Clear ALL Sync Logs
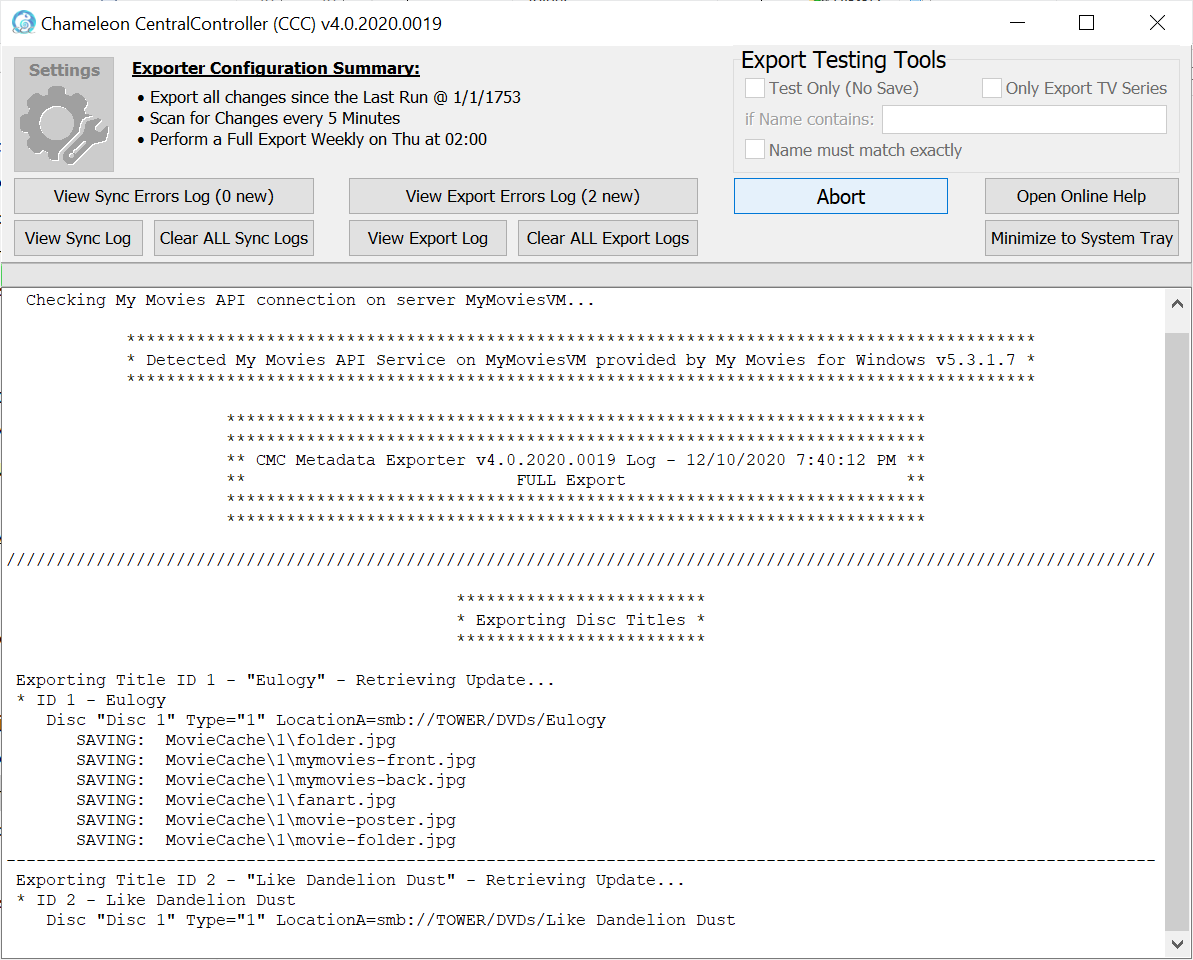 click(x=234, y=238)
